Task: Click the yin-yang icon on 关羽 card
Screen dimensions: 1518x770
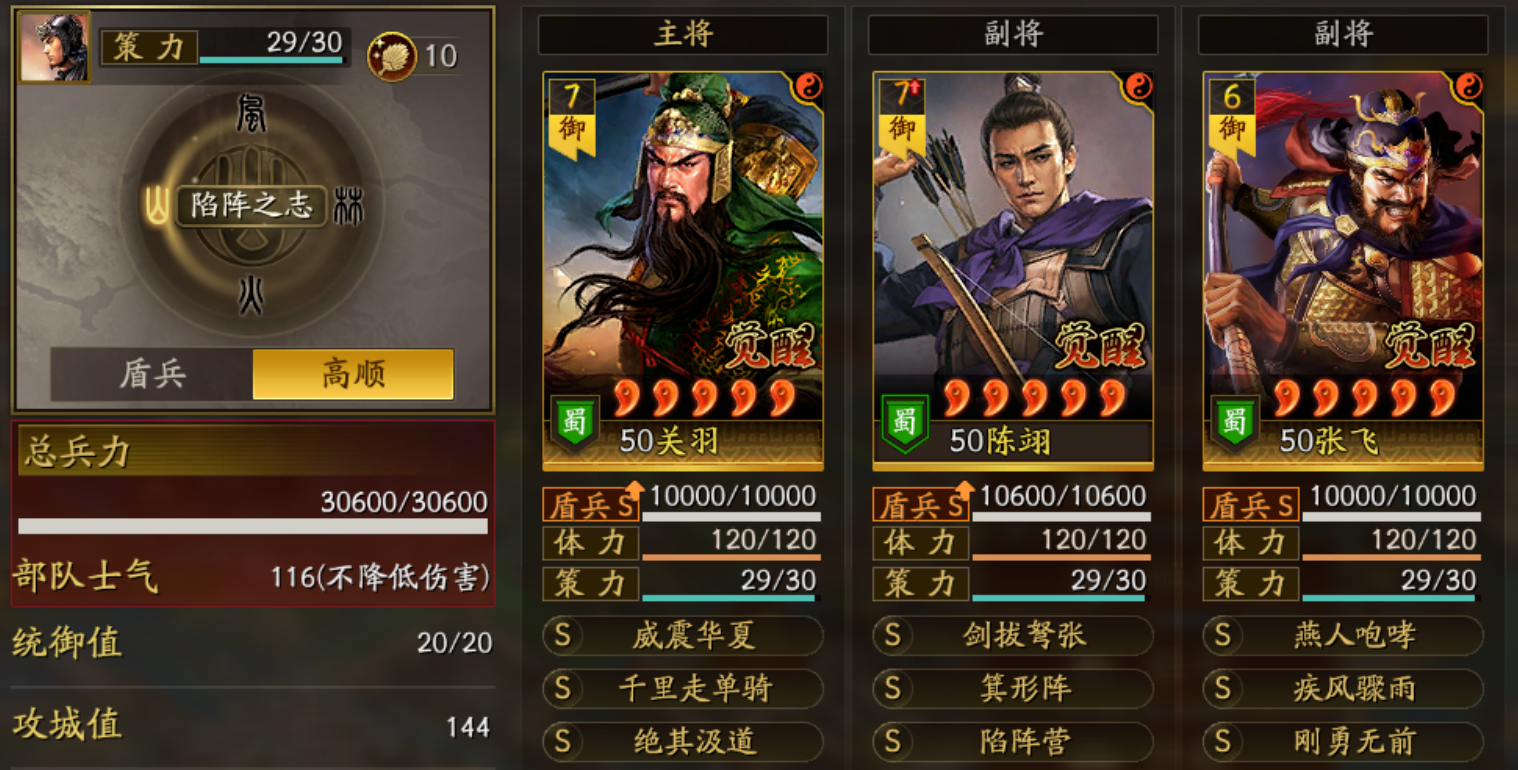Action: tap(807, 87)
